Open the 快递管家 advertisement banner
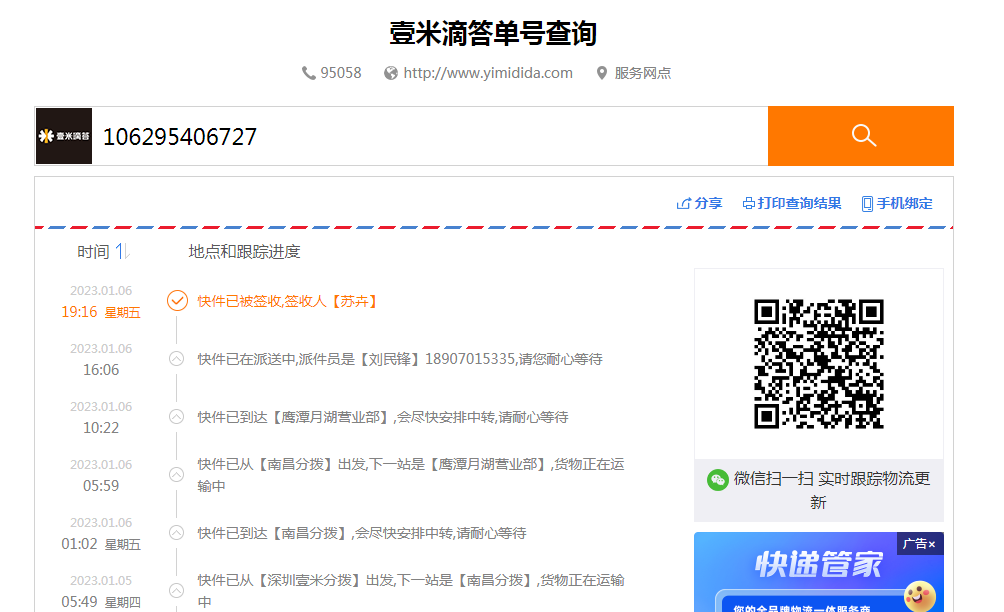Viewport: 1004px width, 612px height. point(819,572)
